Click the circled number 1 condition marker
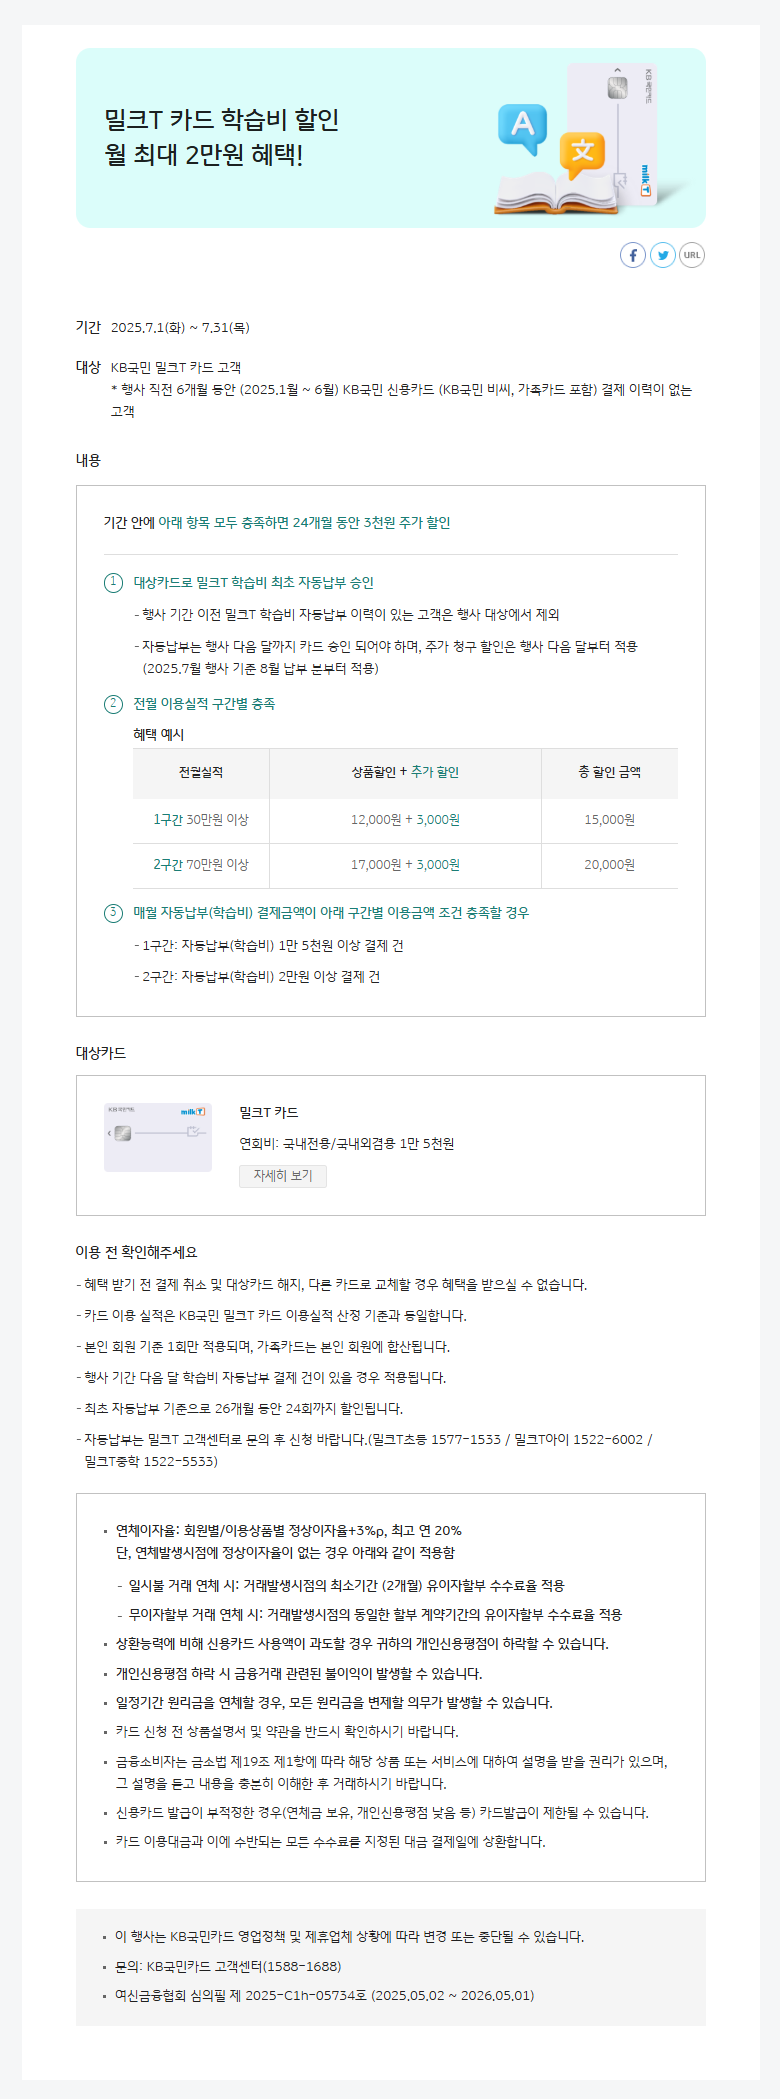Image resolution: width=780 pixels, height=2099 pixels. [x=114, y=583]
